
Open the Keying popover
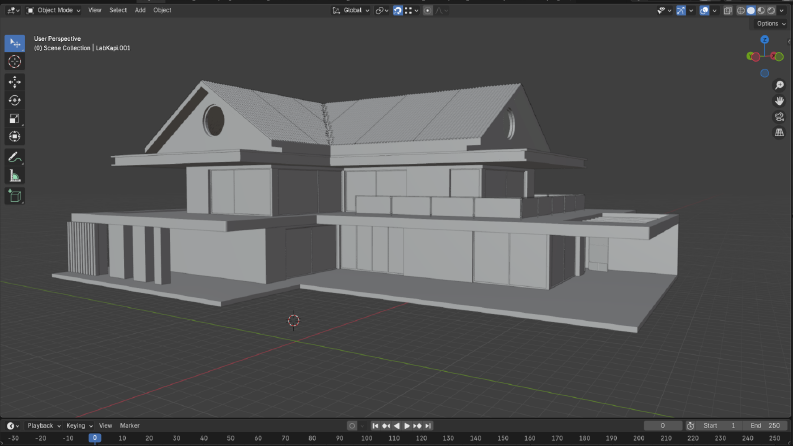79,426
